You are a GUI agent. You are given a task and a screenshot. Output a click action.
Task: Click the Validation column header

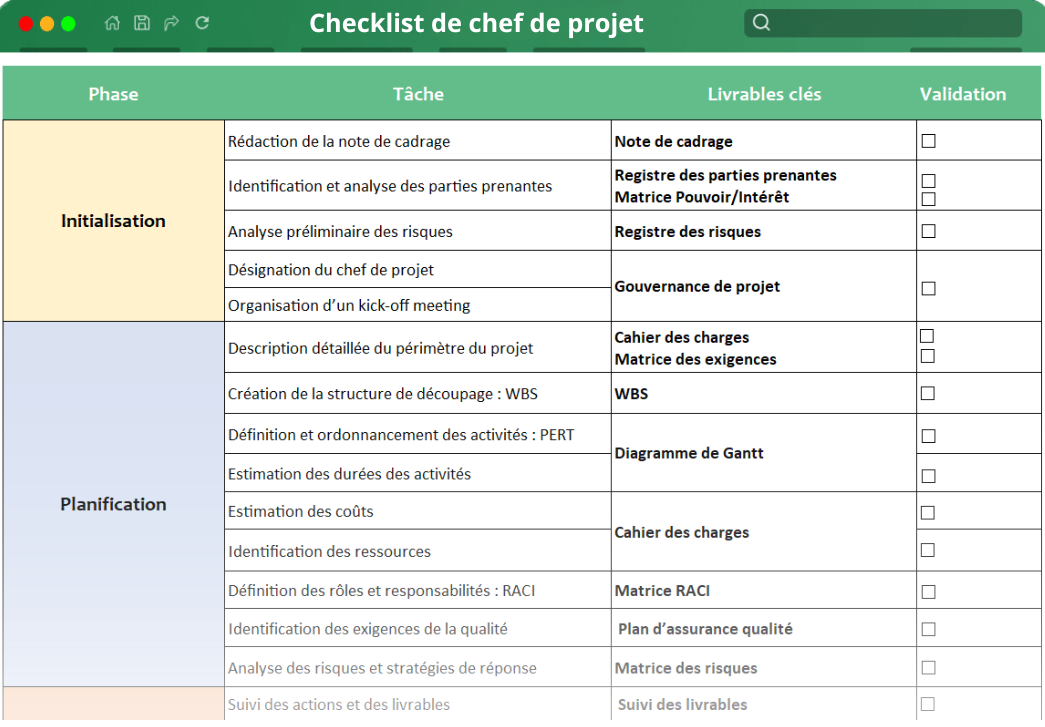962,94
